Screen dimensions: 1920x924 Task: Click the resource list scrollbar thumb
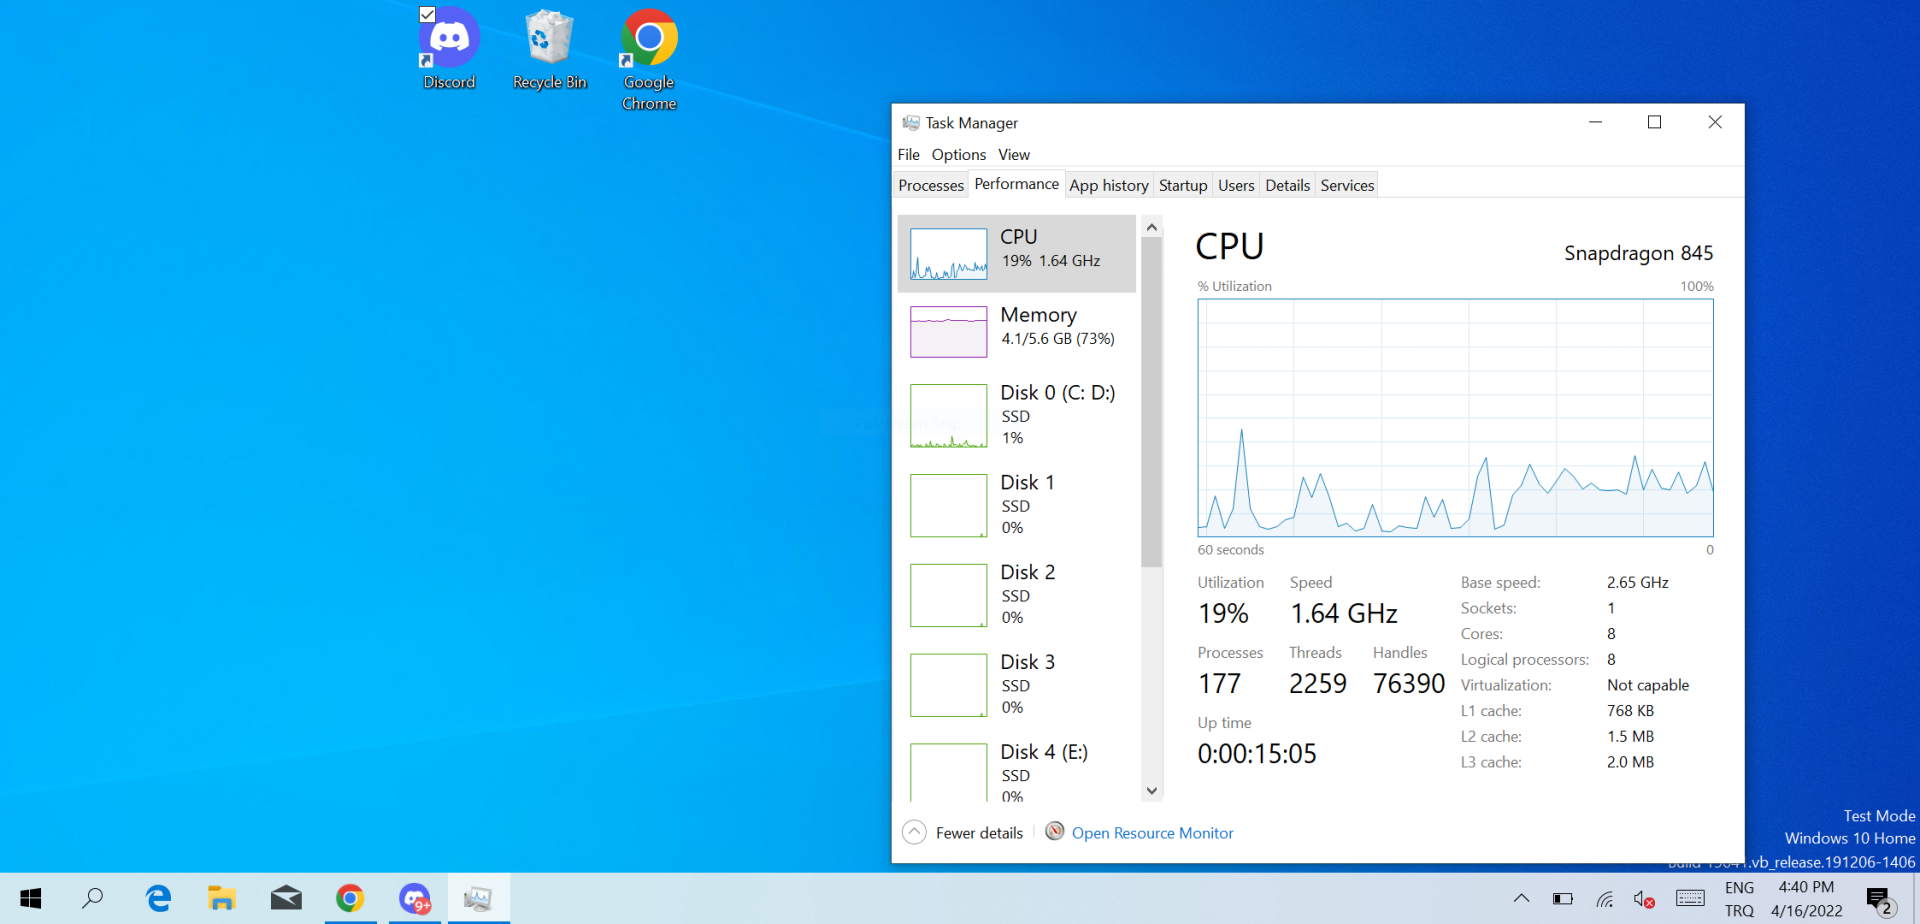point(1152,402)
